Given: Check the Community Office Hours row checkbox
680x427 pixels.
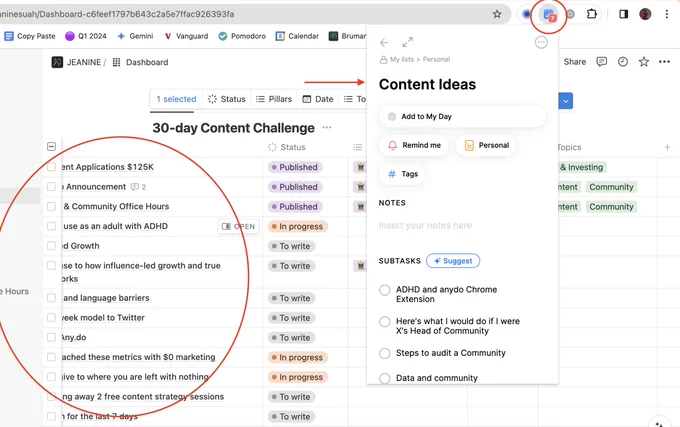Looking at the screenshot, I should pyautogui.click(x=51, y=206).
